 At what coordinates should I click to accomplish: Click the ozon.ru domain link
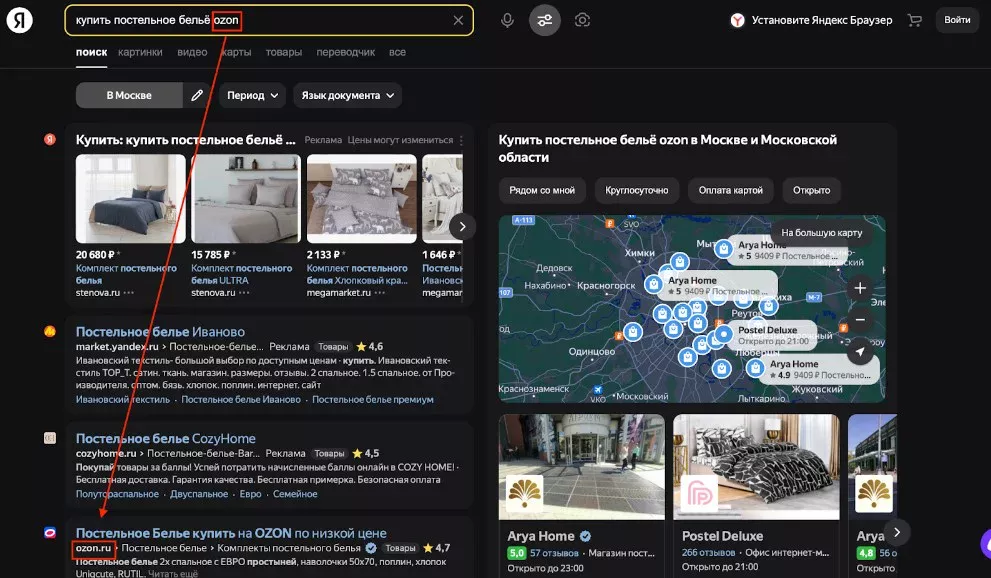click(x=94, y=548)
